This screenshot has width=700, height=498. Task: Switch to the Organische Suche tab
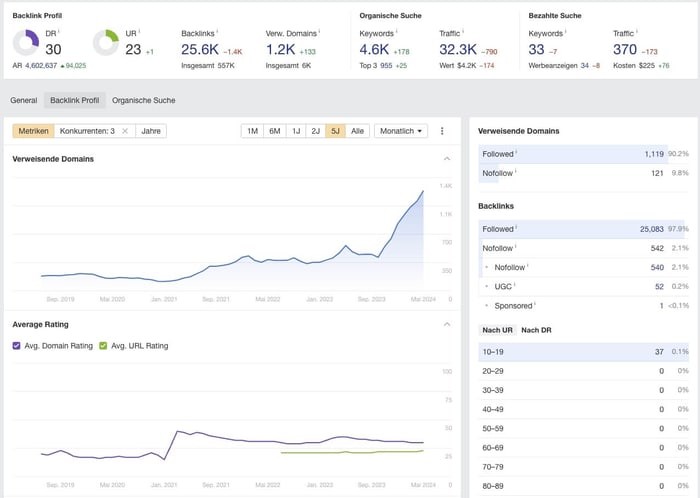coord(143,100)
